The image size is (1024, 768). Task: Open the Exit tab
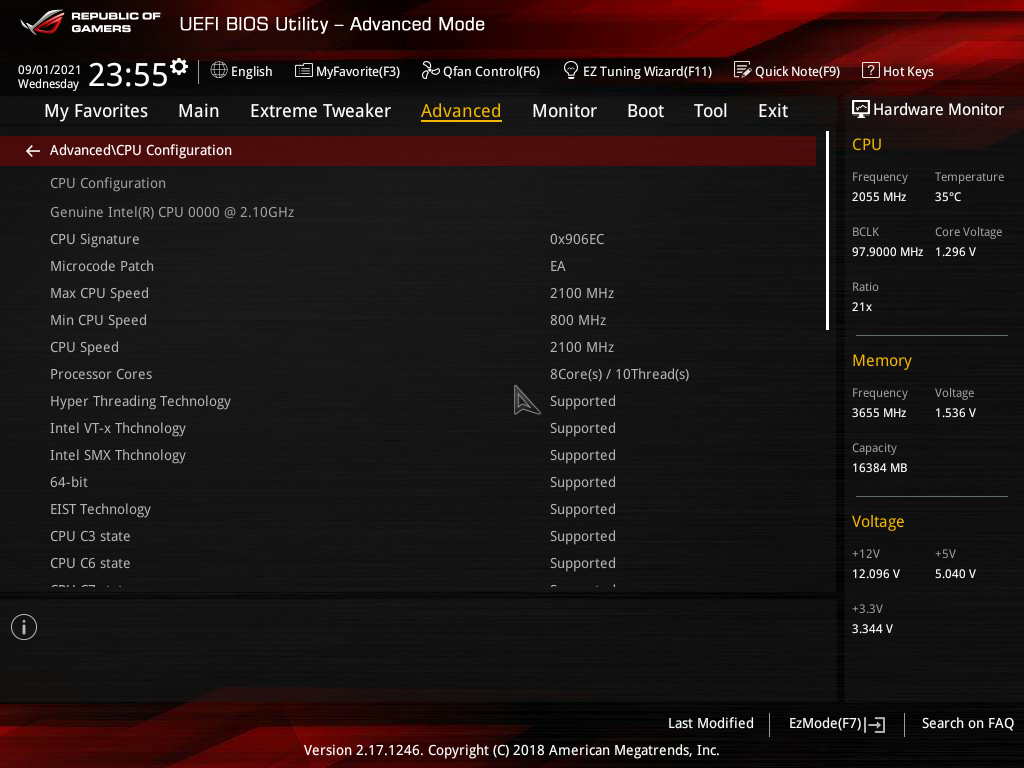773,111
